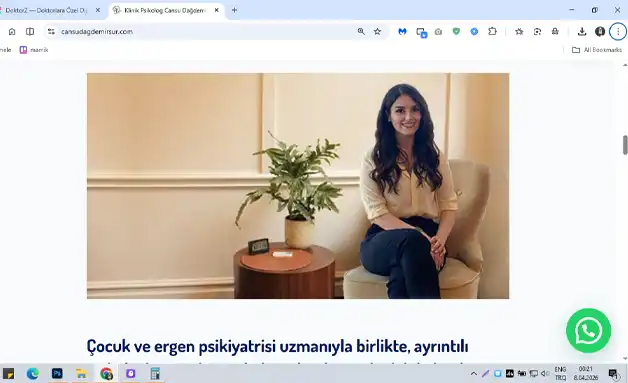View site information icon in address bar
Image resolution: width=628 pixels, height=383 pixels.
(51, 32)
